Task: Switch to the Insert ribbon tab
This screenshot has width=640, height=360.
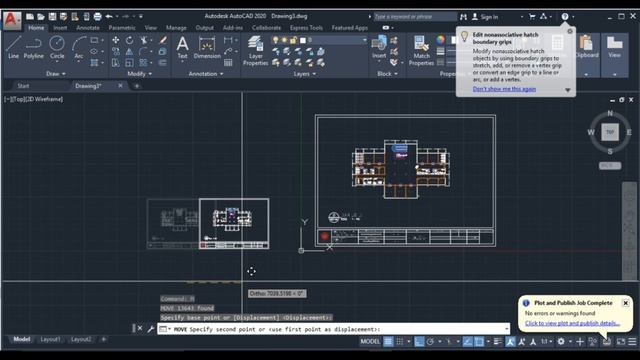Action: pos(60,28)
